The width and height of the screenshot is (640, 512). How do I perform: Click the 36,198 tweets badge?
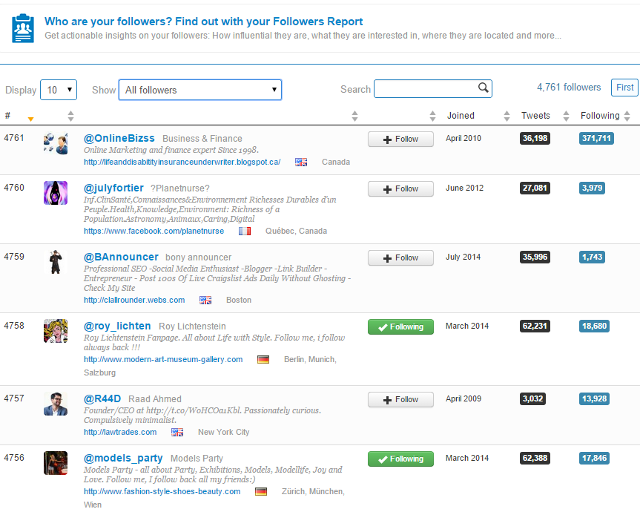[x=535, y=138]
